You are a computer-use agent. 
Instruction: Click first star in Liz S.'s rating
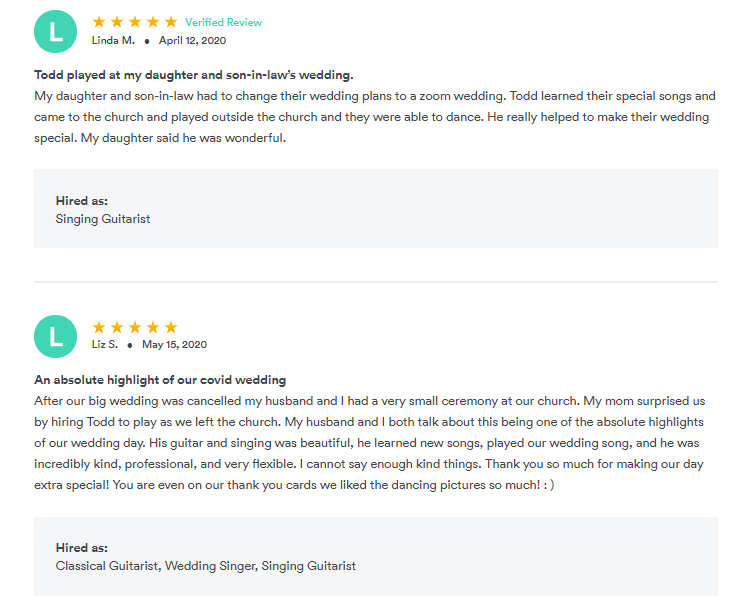click(99, 327)
